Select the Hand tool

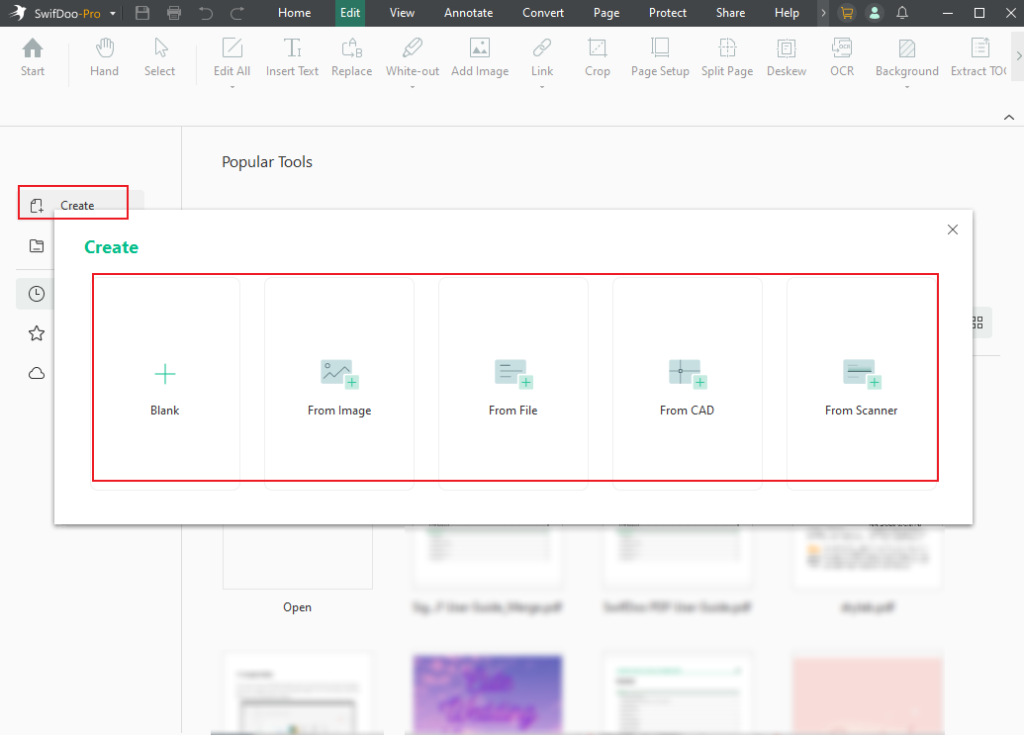[x=104, y=57]
